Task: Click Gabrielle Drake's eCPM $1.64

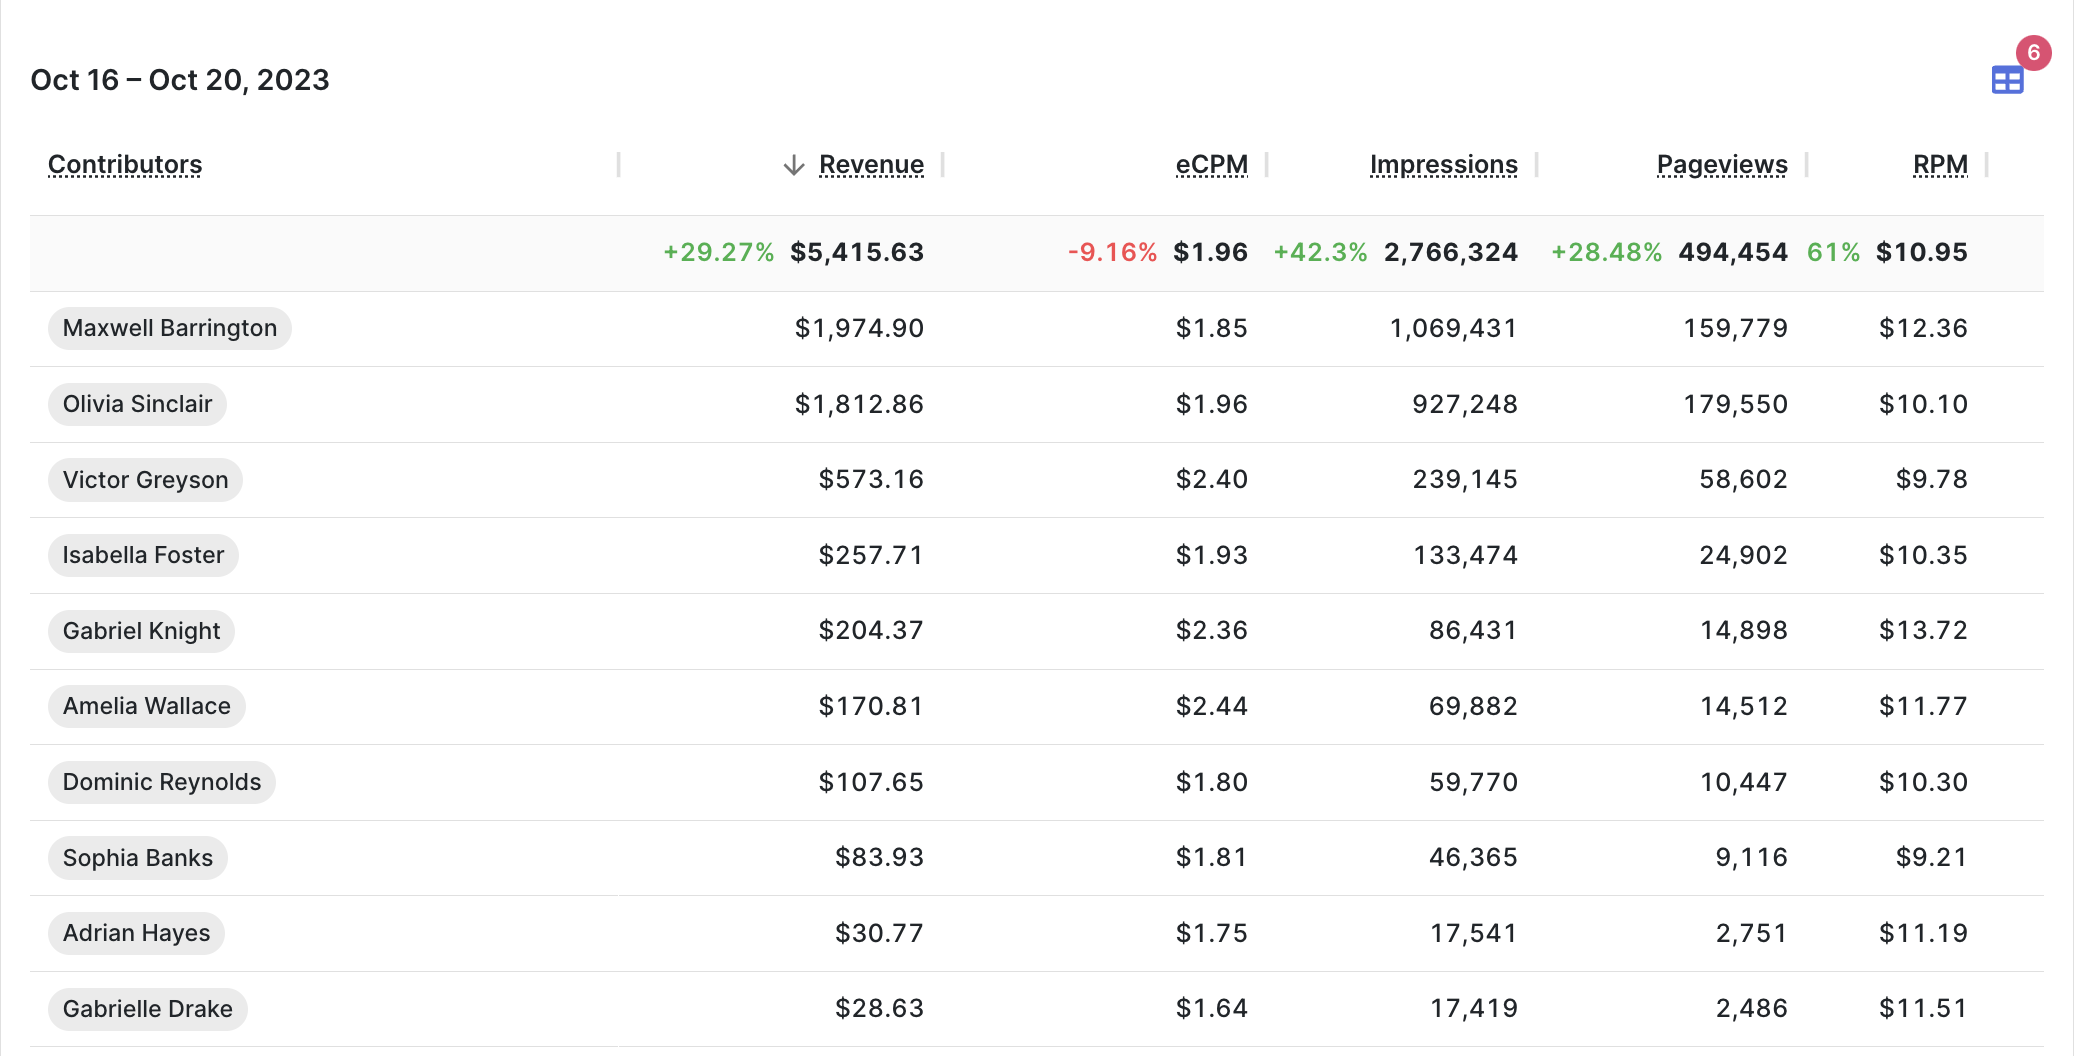Action: [x=1211, y=1009]
